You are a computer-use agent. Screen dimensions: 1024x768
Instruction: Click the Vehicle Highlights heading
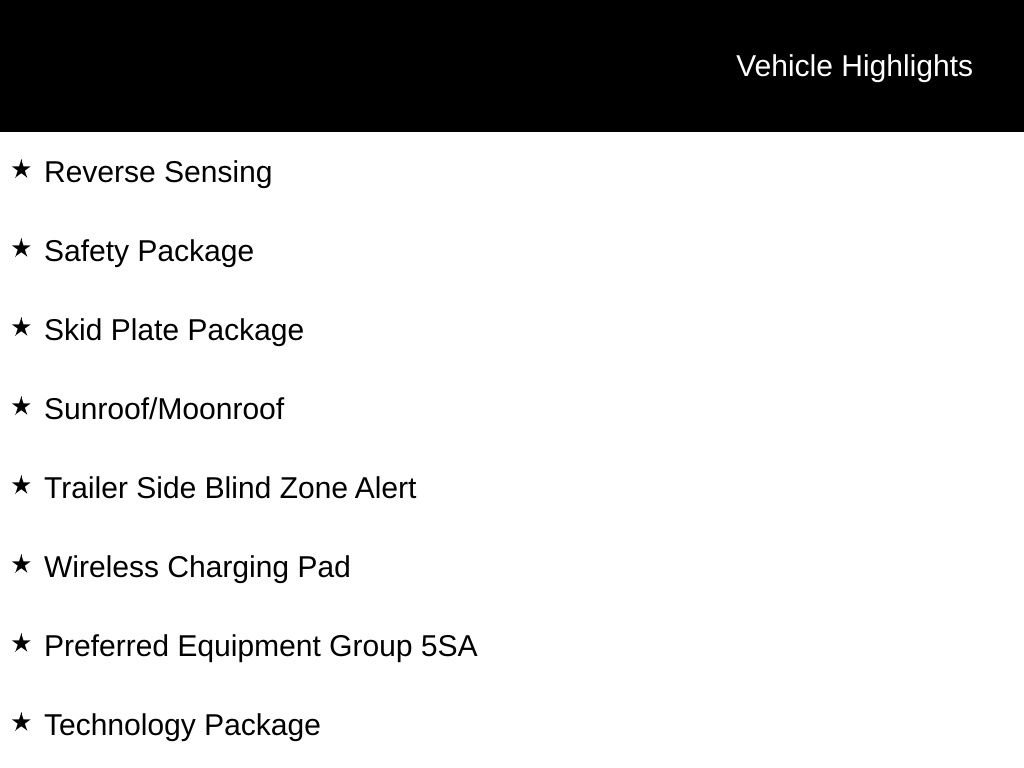854,67
